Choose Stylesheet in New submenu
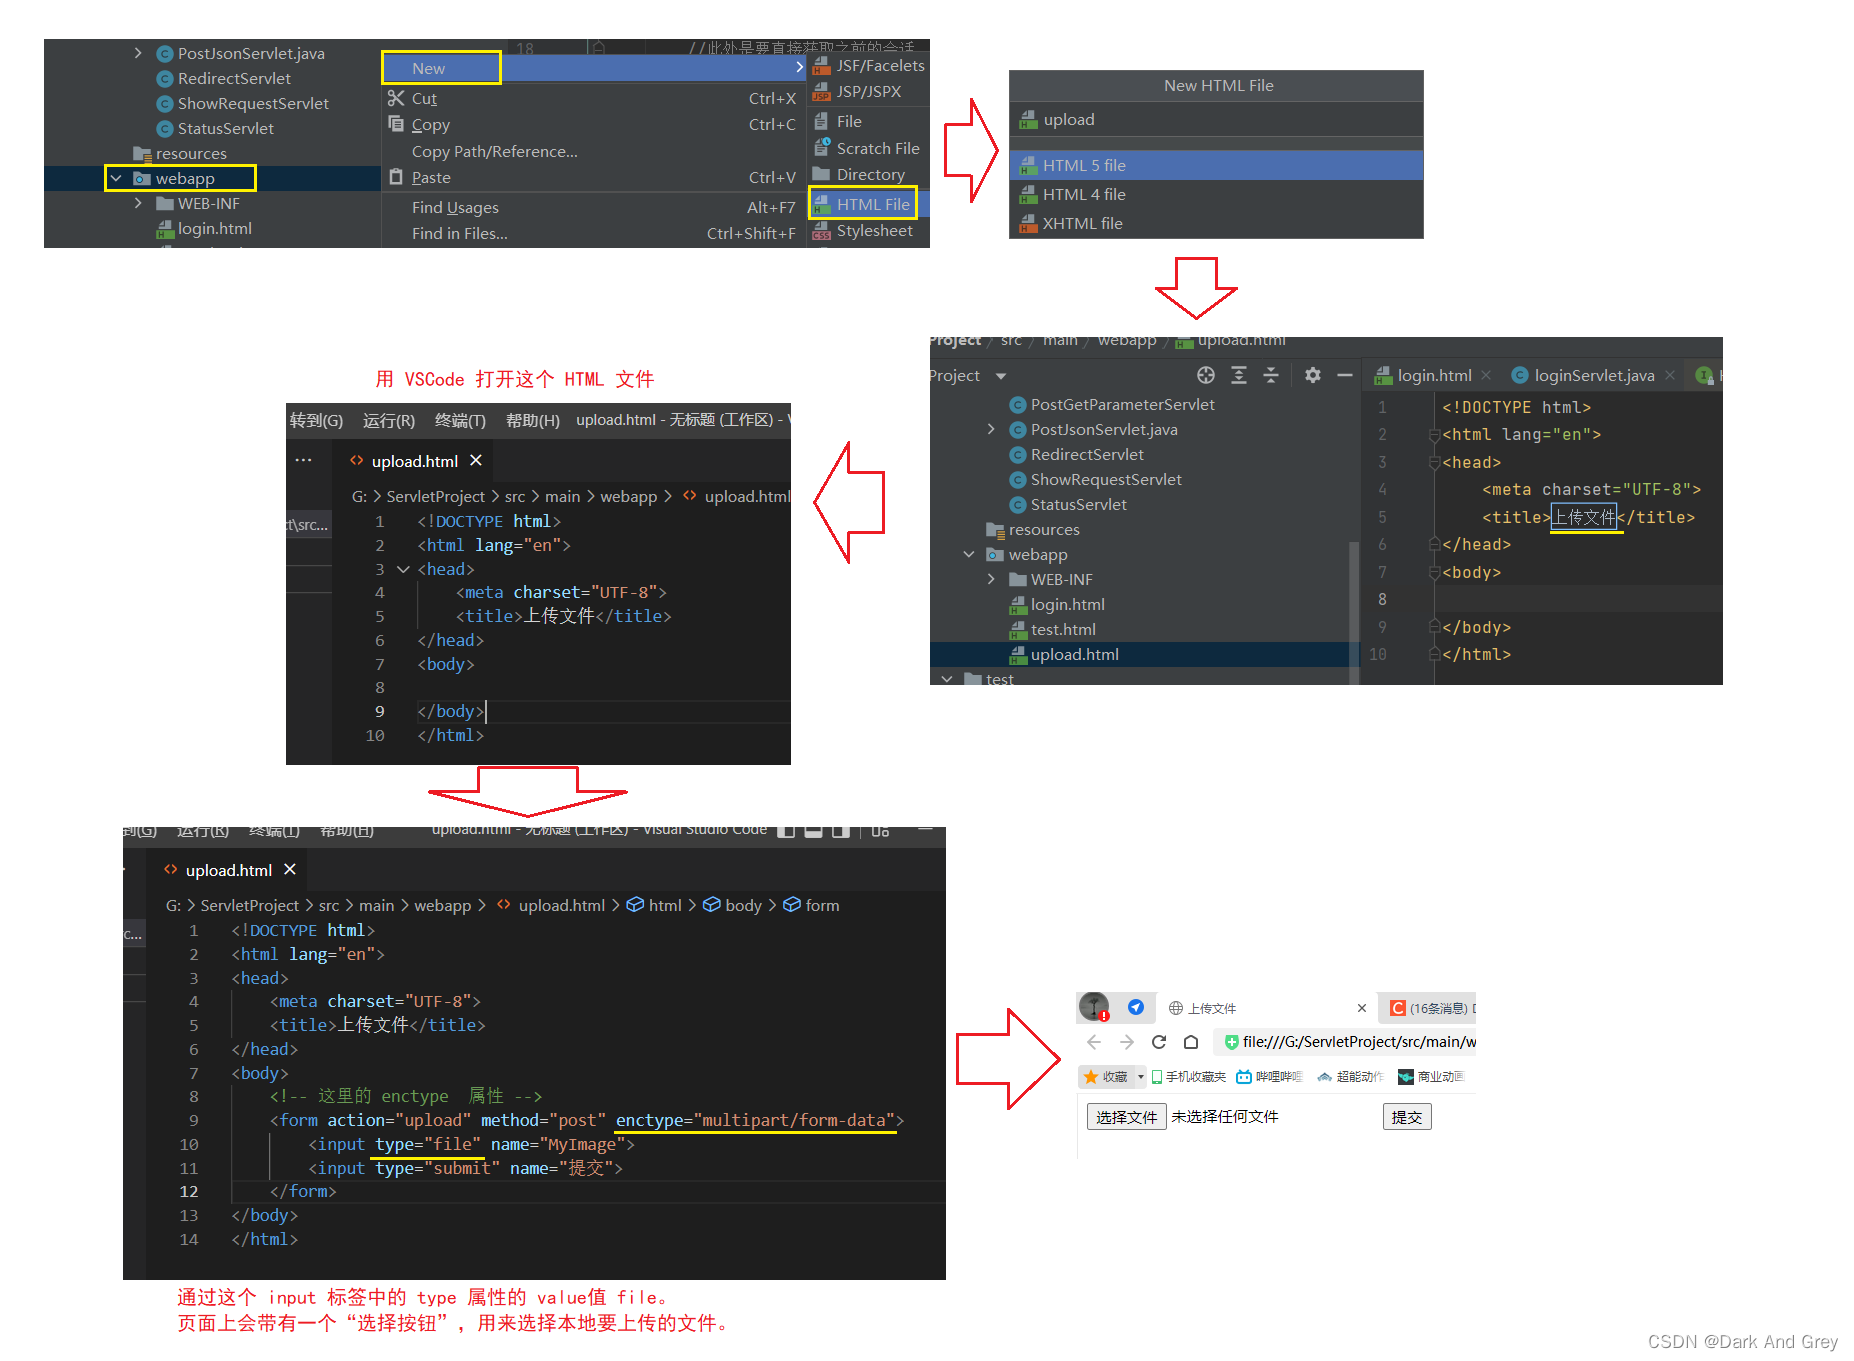This screenshot has width=1854, height=1361. point(868,230)
